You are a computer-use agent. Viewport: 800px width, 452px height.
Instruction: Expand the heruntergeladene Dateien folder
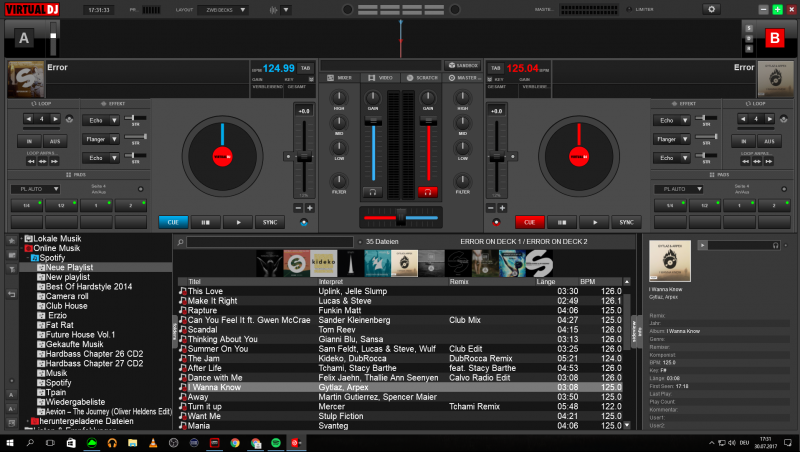[x=28, y=421]
